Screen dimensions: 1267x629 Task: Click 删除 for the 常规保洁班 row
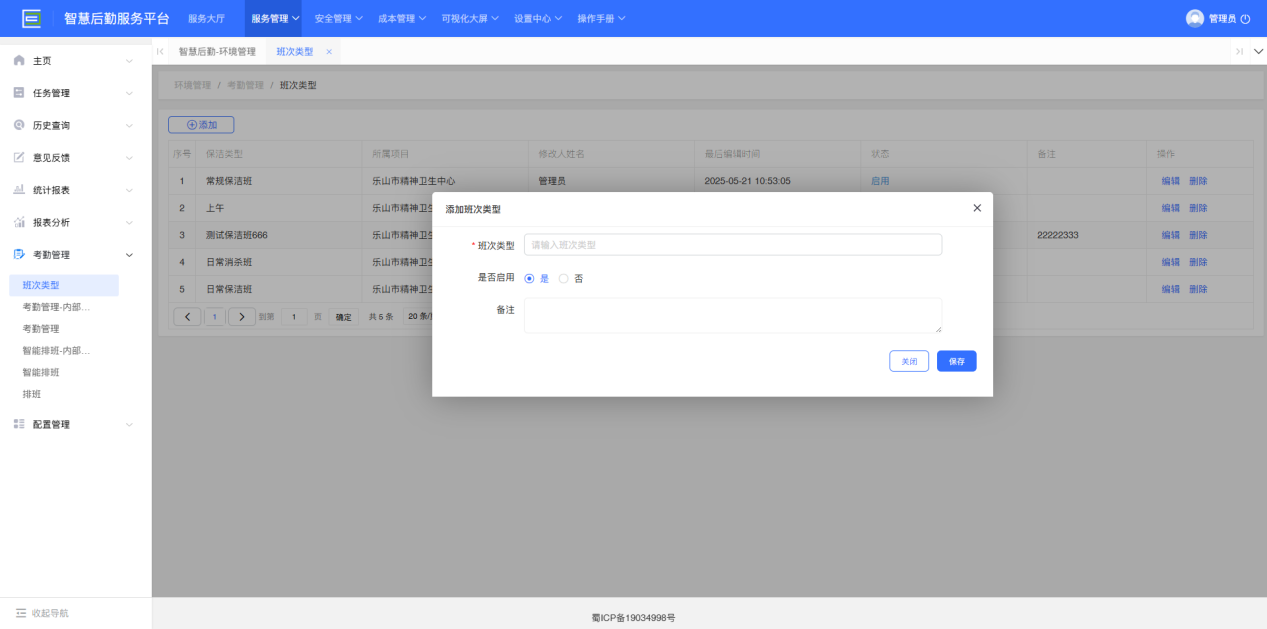pos(1198,181)
